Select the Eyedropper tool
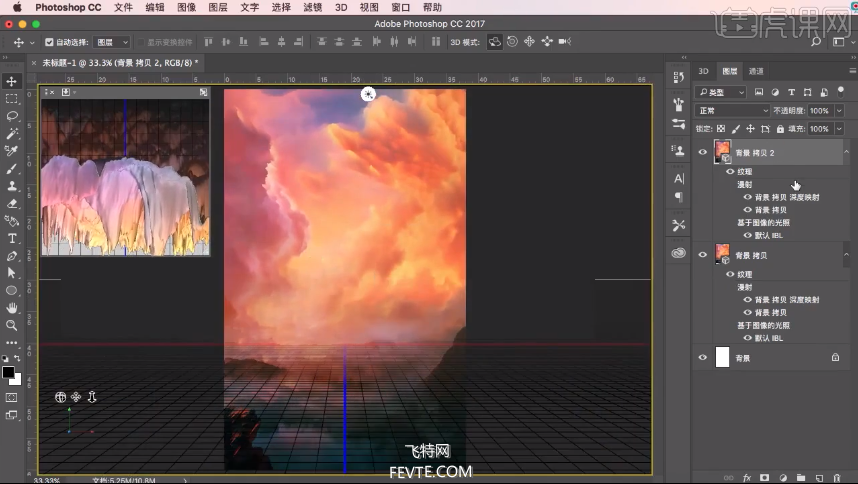 tap(11, 151)
